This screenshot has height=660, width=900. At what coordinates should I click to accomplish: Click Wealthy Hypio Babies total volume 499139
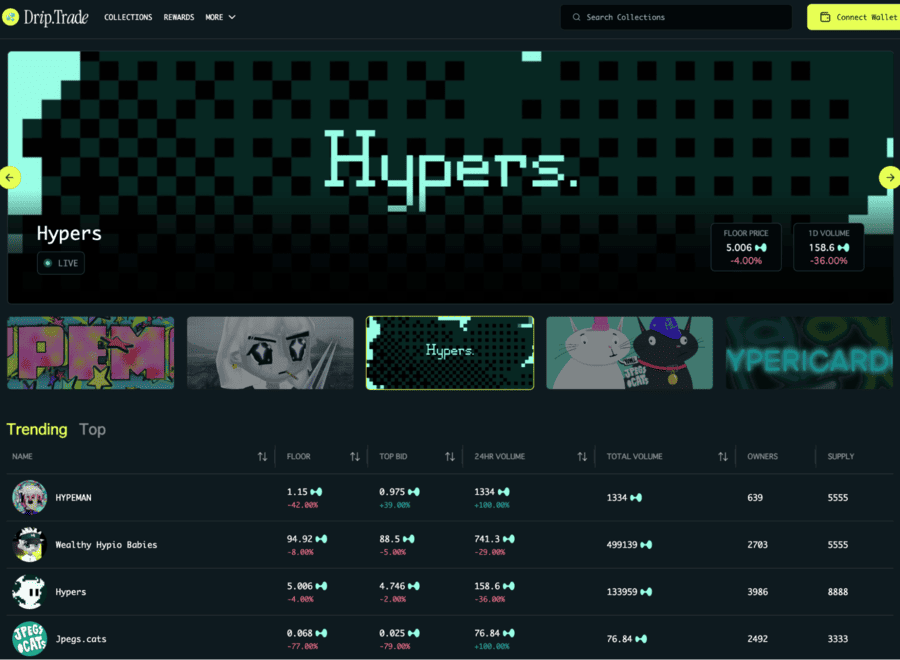click(622, 545)
